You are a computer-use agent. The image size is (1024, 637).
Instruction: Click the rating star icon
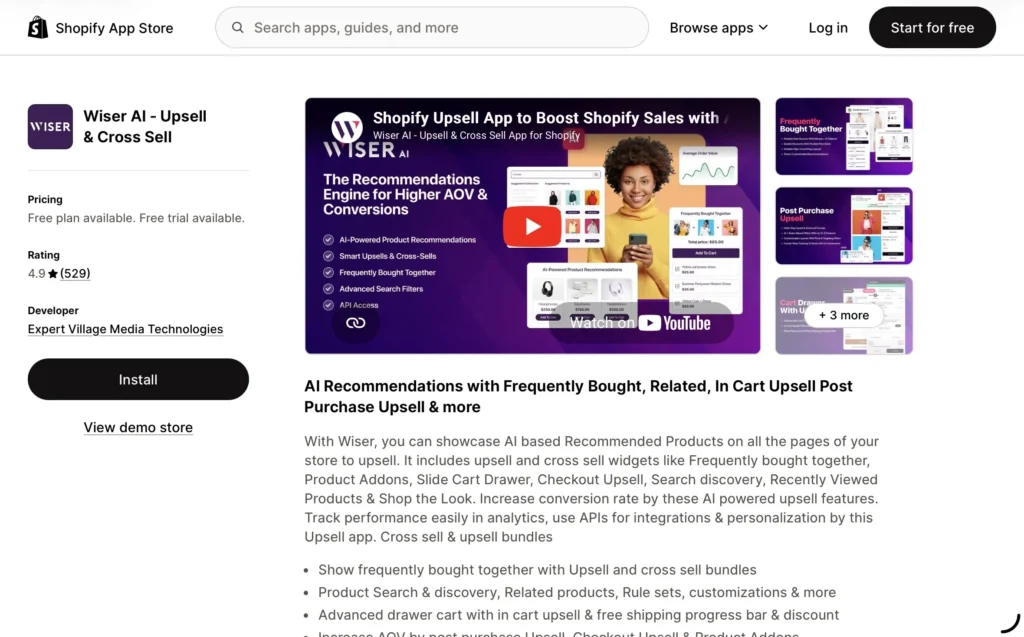click(53, 274)
